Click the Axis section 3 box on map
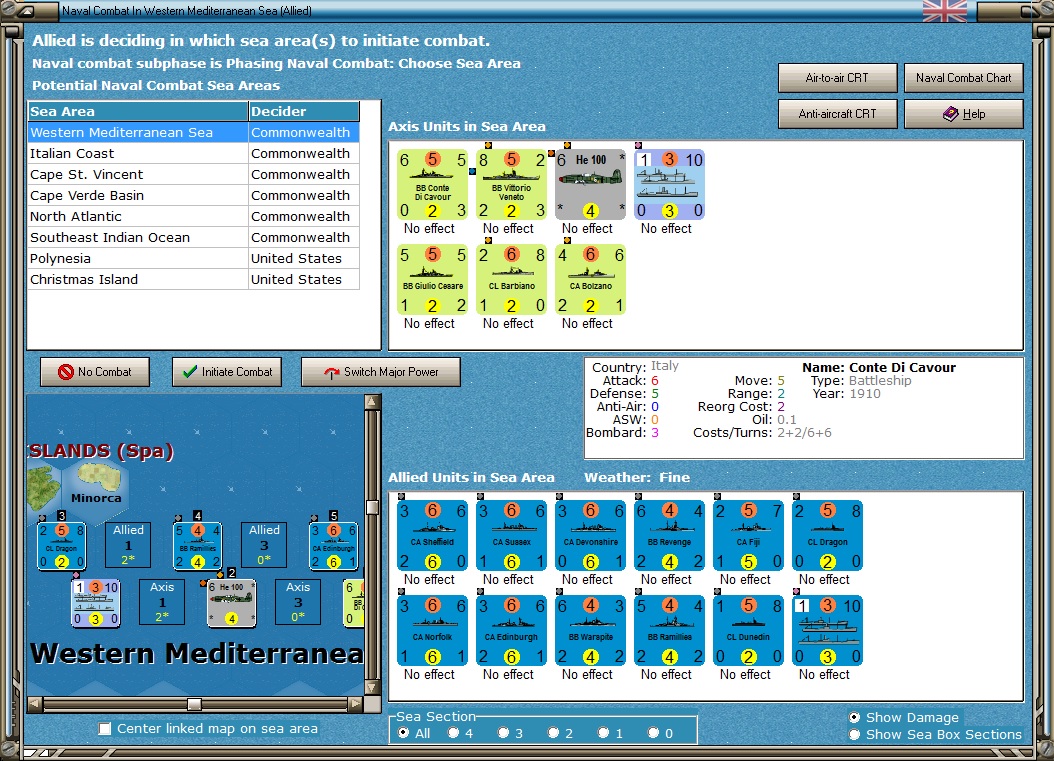Image resolution: width=1054 pixels, height=761 pixels. point(298,602)
